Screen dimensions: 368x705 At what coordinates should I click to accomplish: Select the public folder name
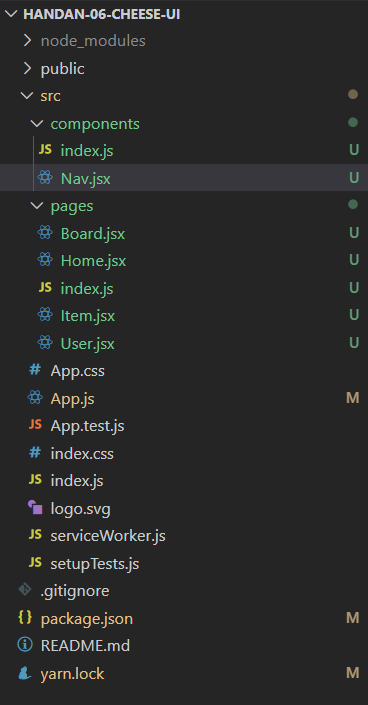(63, 69)
